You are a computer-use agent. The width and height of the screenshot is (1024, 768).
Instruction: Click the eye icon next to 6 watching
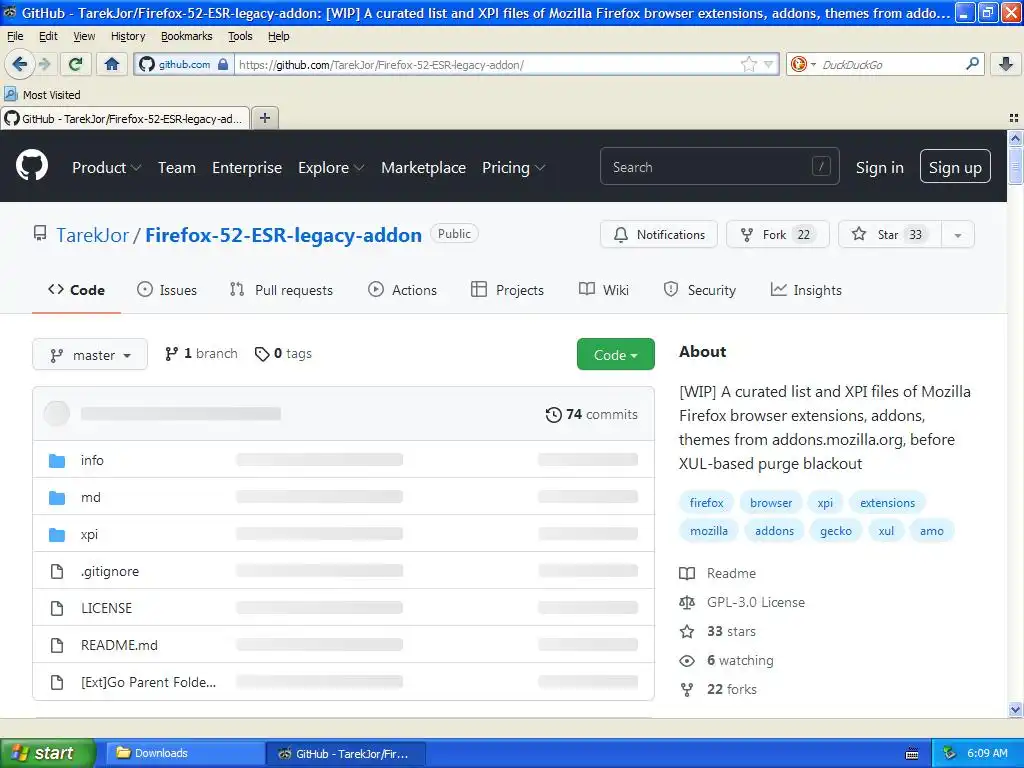[687, 661]
